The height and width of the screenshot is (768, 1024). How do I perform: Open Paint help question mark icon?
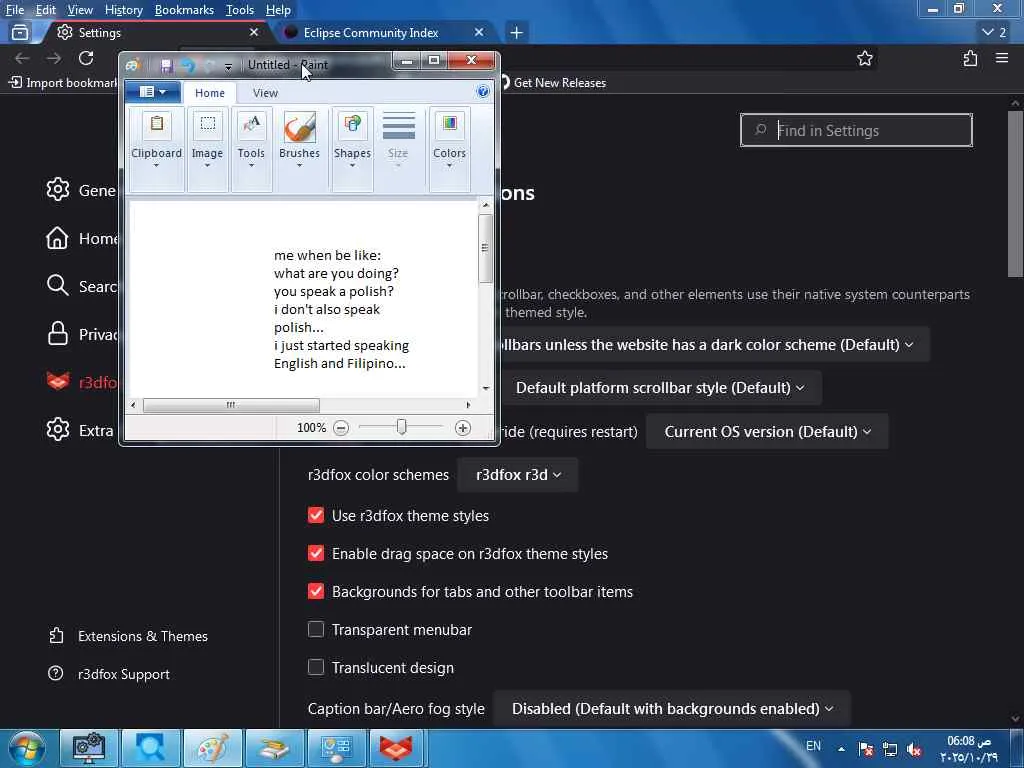click(483, 91)
